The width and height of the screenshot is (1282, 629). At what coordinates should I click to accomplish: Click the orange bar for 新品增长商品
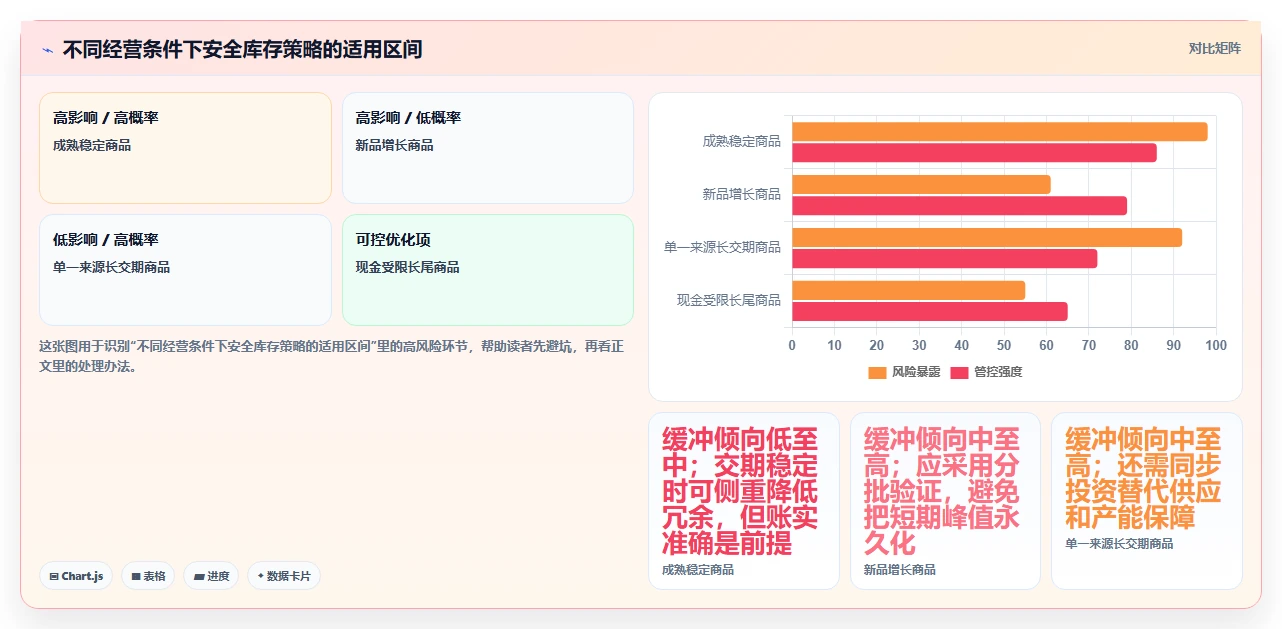tap(921, 184)
